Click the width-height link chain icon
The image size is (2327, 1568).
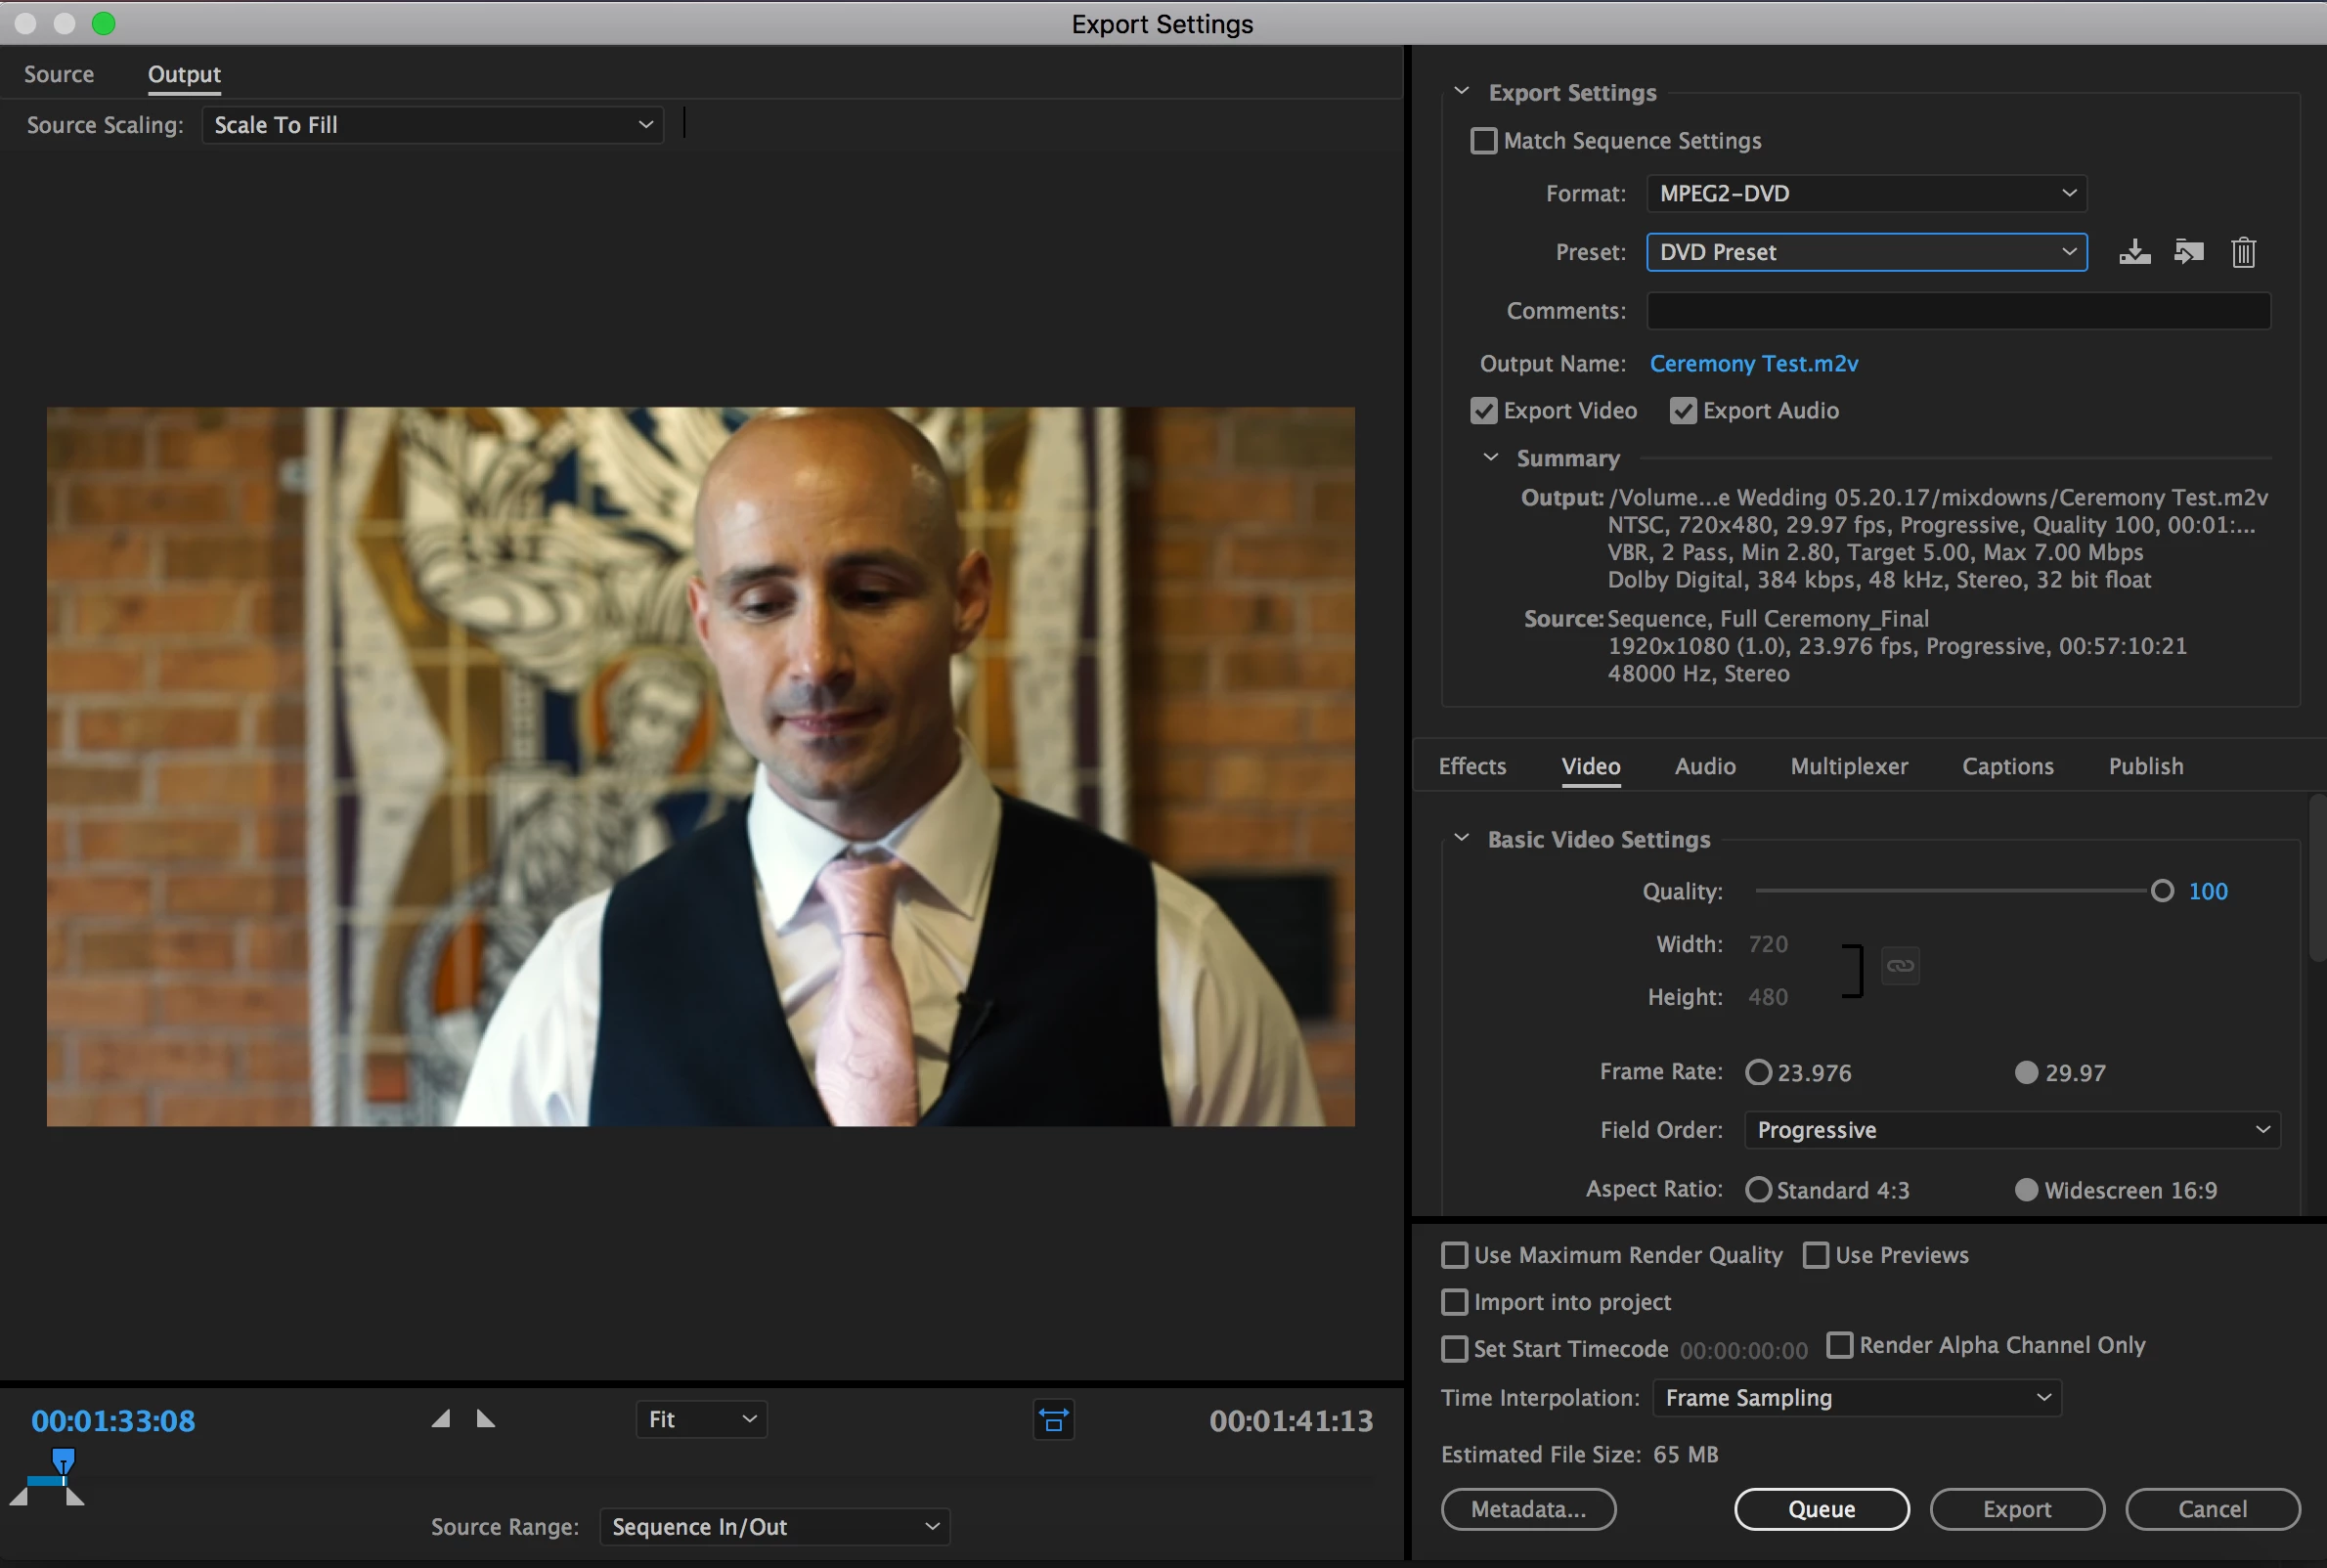1899,966
